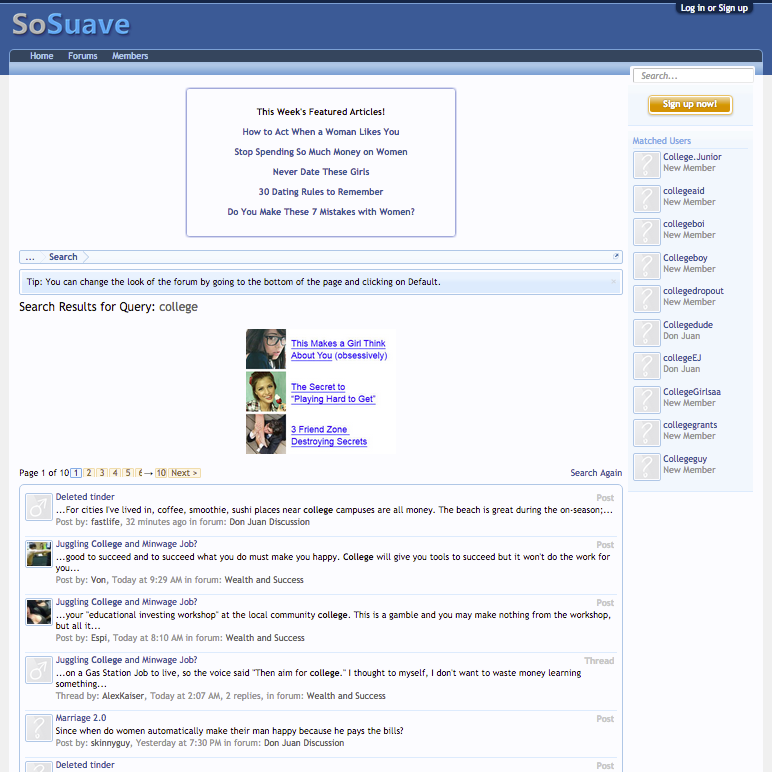Open CollegeGirlsaa's avatar placeholder
Screen dimensions: 772x772
click(646, 400)
